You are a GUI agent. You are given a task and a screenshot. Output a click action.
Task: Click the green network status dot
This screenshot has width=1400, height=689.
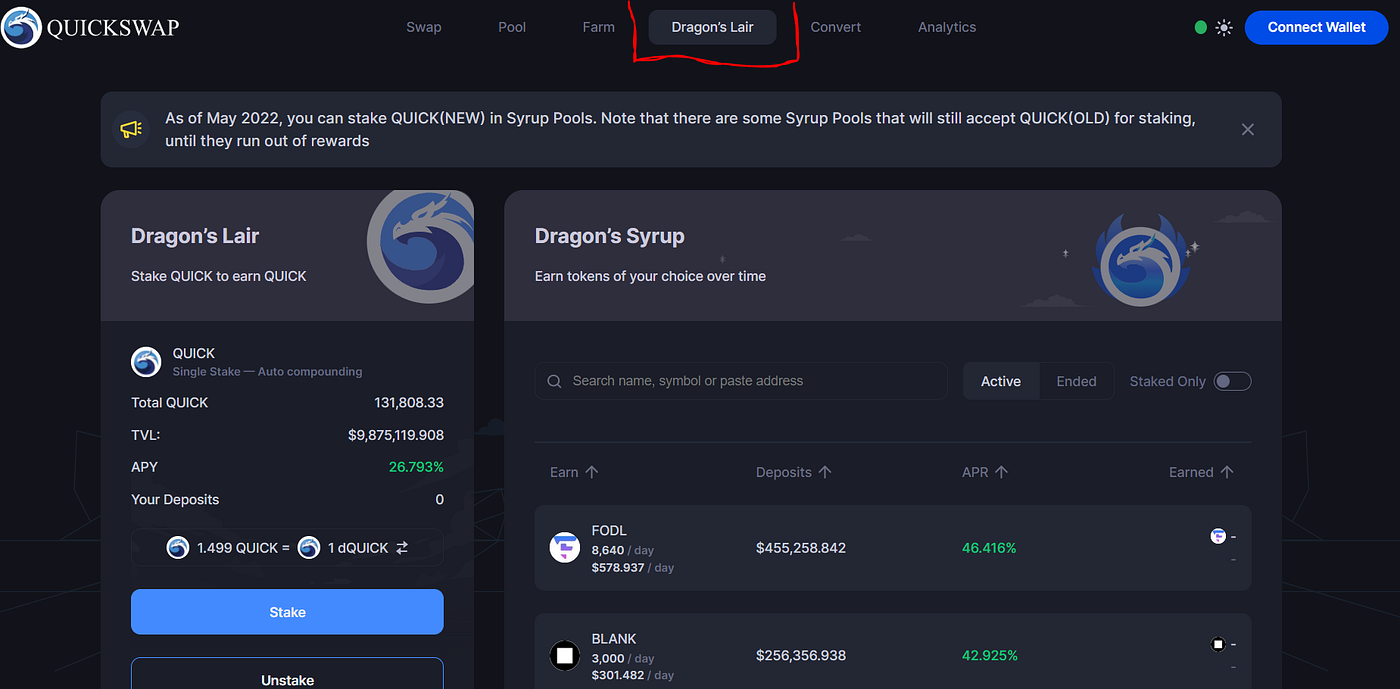[x=1201, y=28]
